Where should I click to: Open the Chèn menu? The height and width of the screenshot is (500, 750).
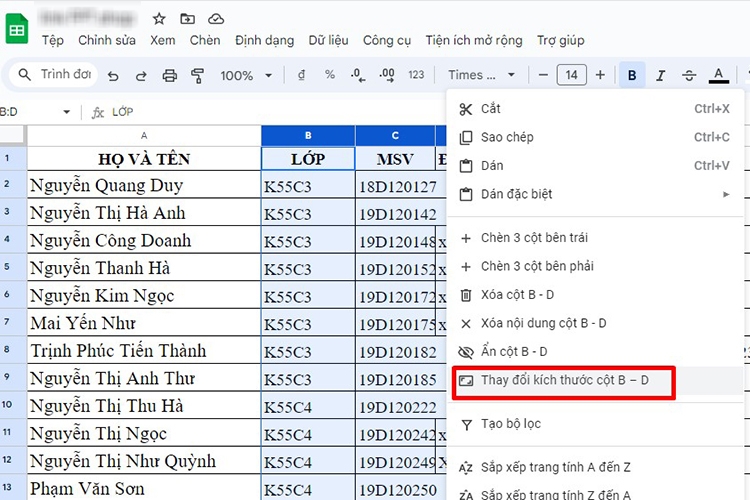pyautogui.click(x=205, y=40)
